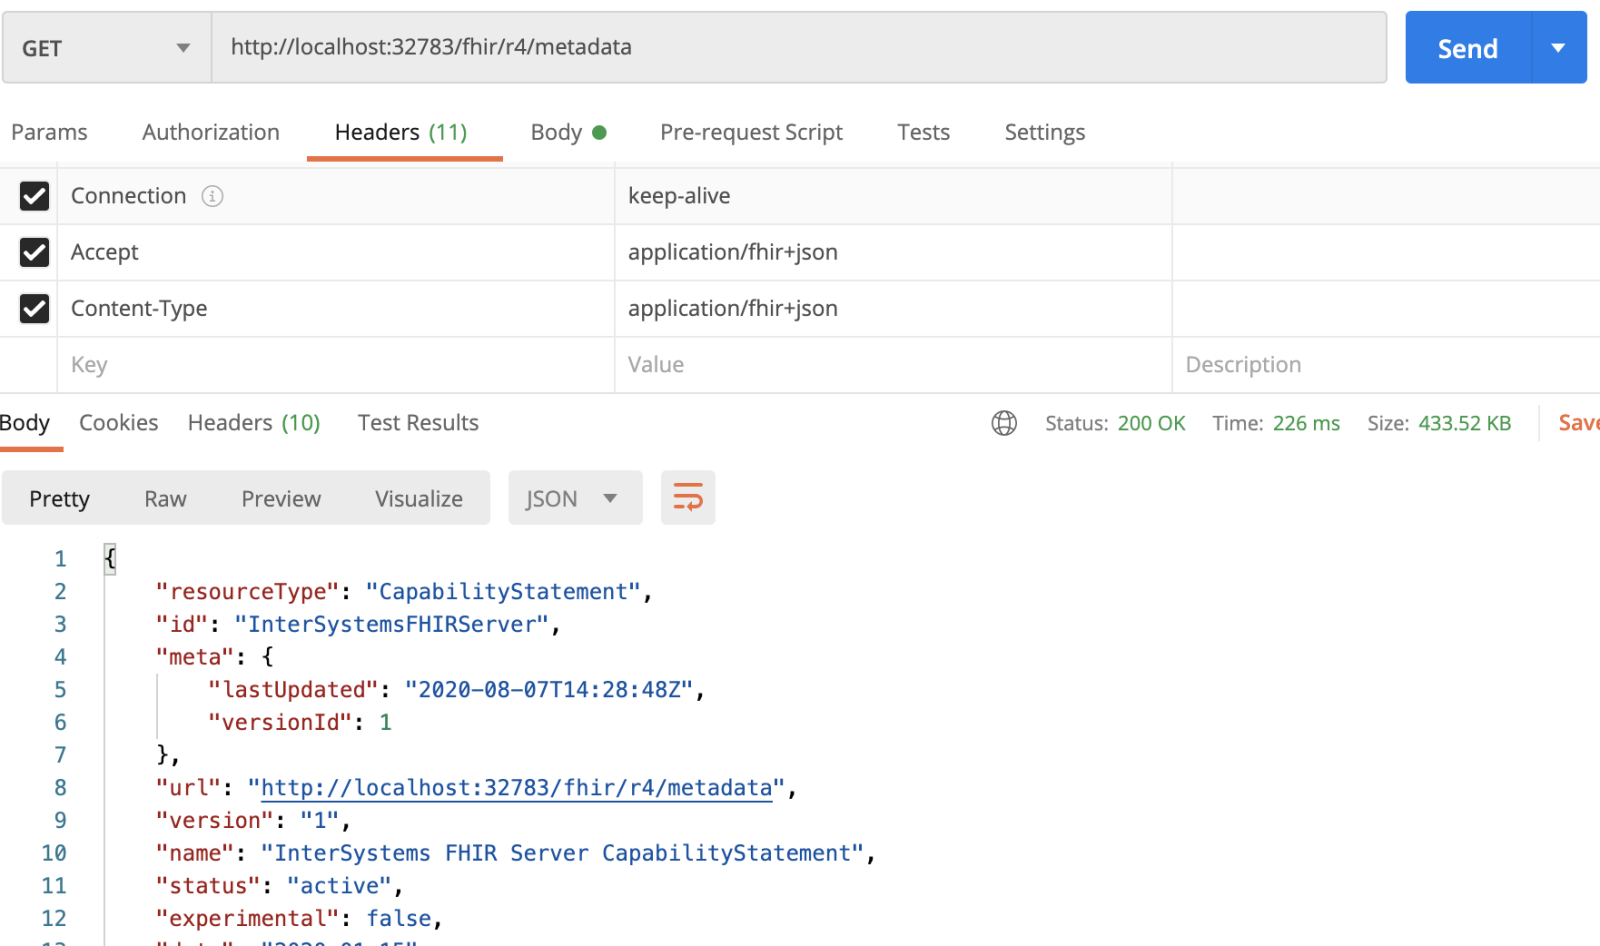Click the empty Key header field

336,365
